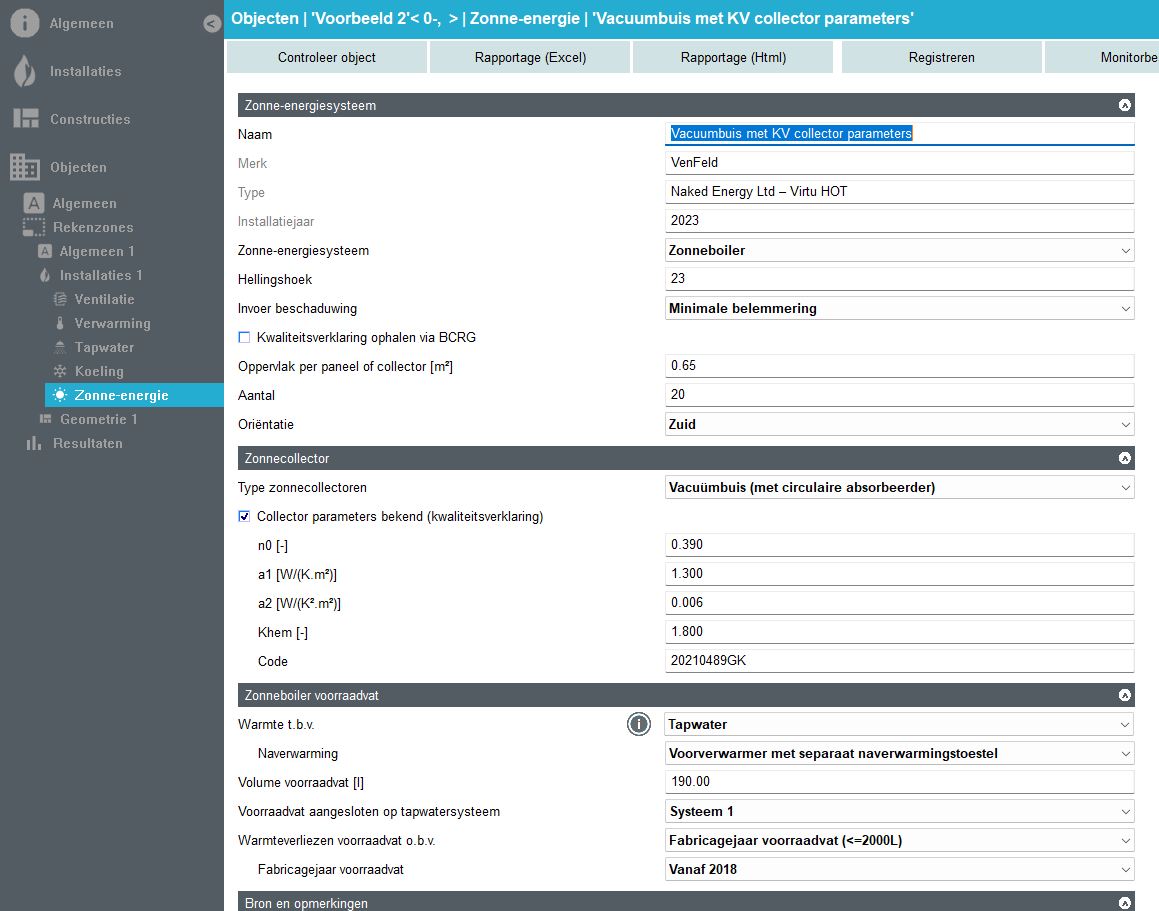The image size is (1159, 911).
Task: Click the Algemeen info icon in sidebar
Action: point(25,23)
